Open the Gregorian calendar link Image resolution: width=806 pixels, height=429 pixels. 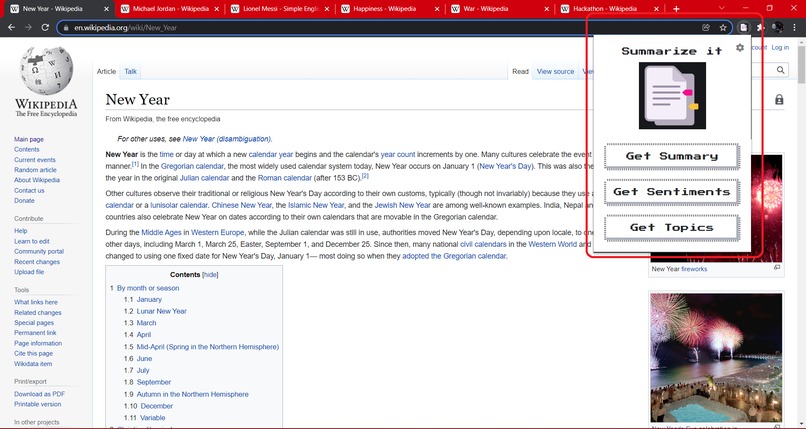click(x=192, y=166)
